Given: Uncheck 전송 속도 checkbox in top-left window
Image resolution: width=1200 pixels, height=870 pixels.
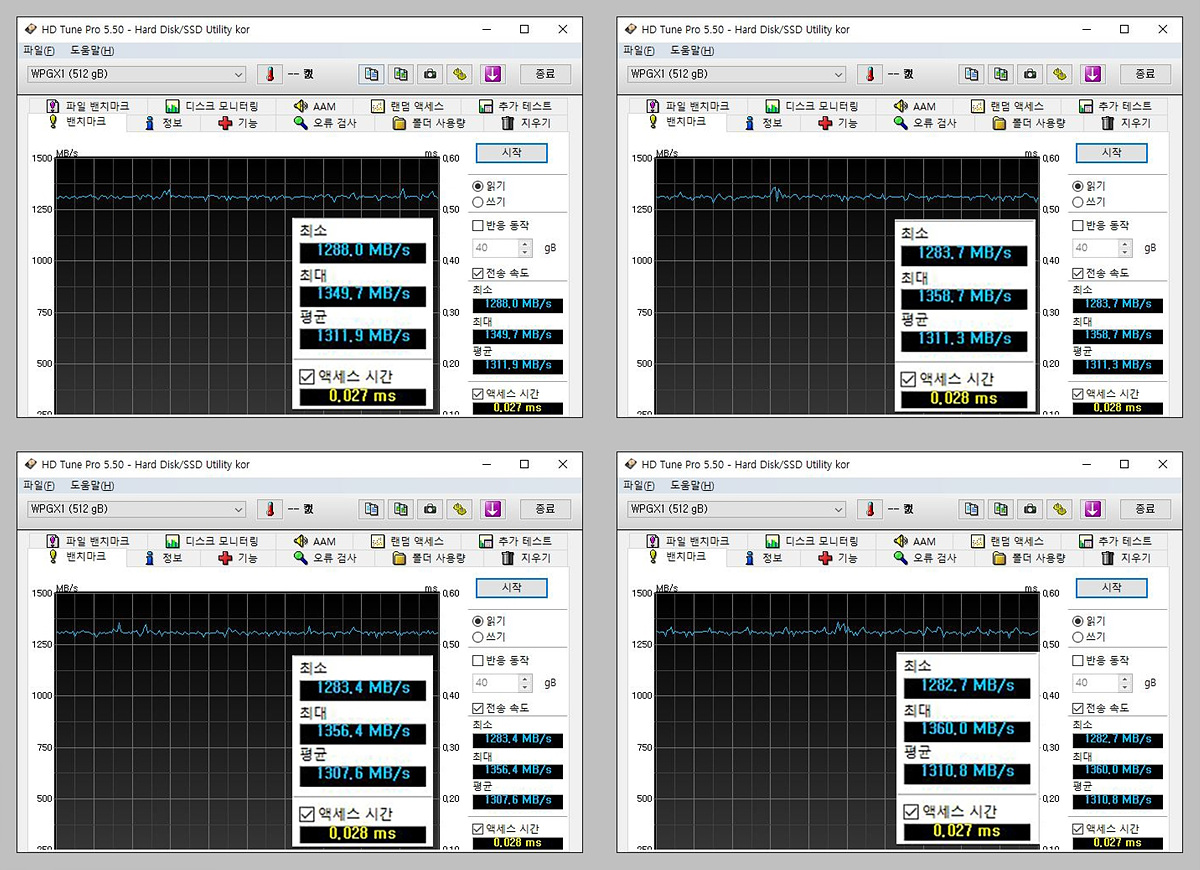Looking at the screenshot, I should pyautogui.click(x=478, y=273).
